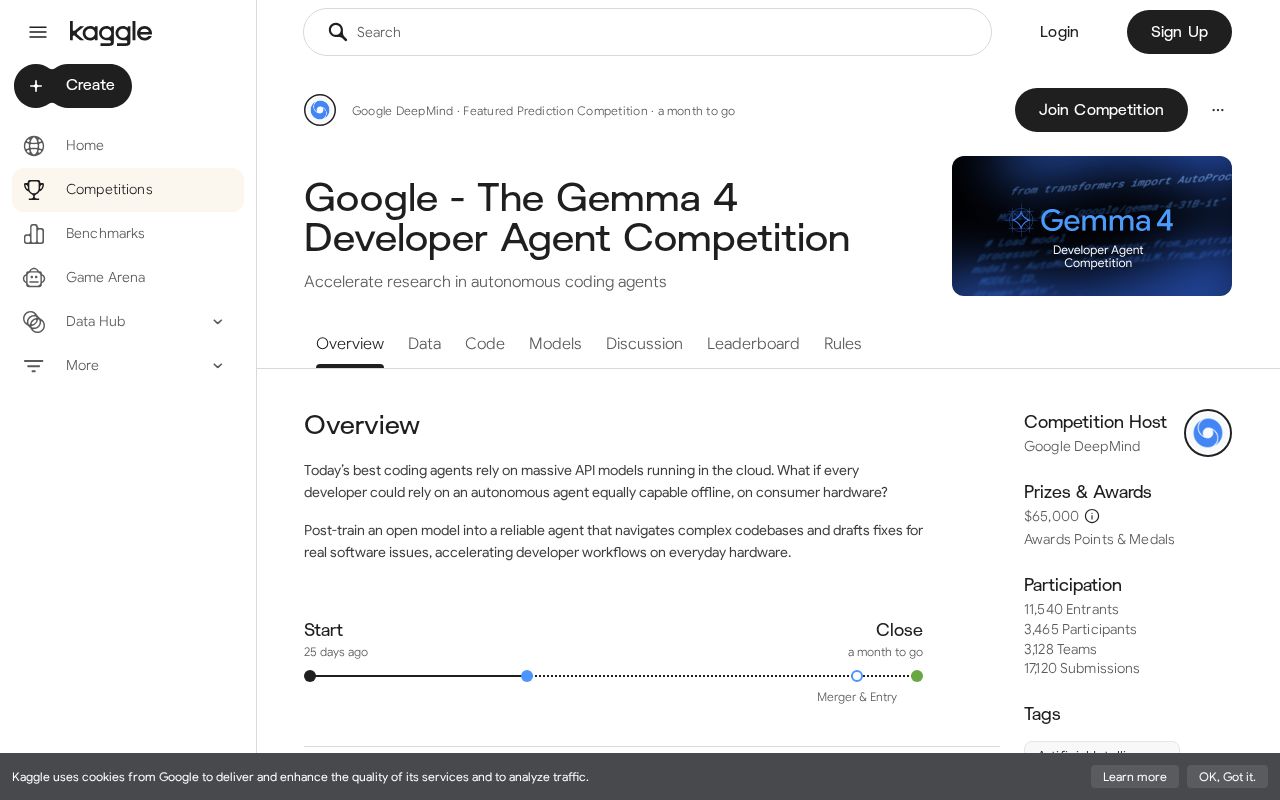Click the Google DeepMind header avatar
This screenshot has height=800, width=1280.
pyautogui.click(x=320, y=110)
